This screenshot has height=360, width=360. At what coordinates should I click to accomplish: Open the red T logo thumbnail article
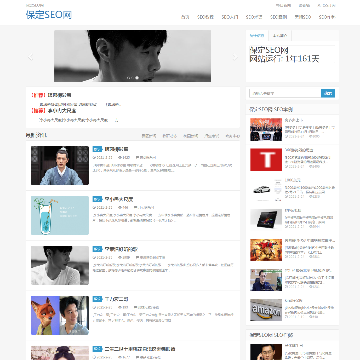coord(266,160)
